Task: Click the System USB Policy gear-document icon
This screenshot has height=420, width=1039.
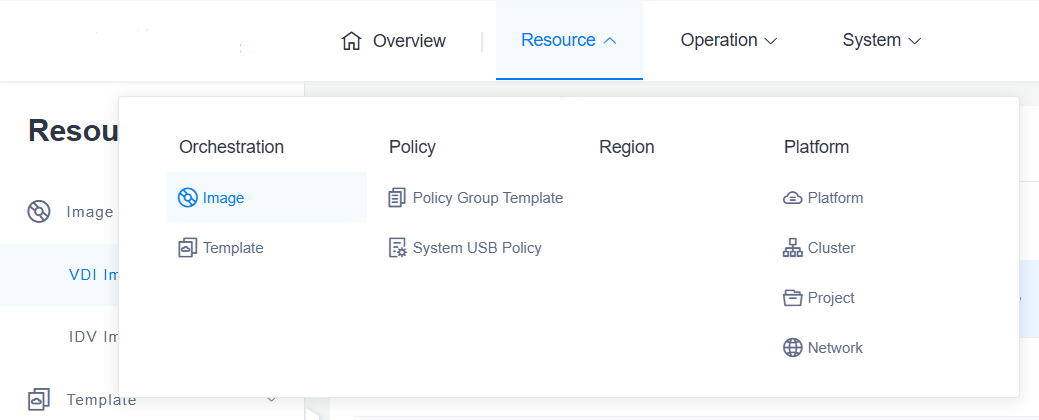Action: tap(397, 248)
